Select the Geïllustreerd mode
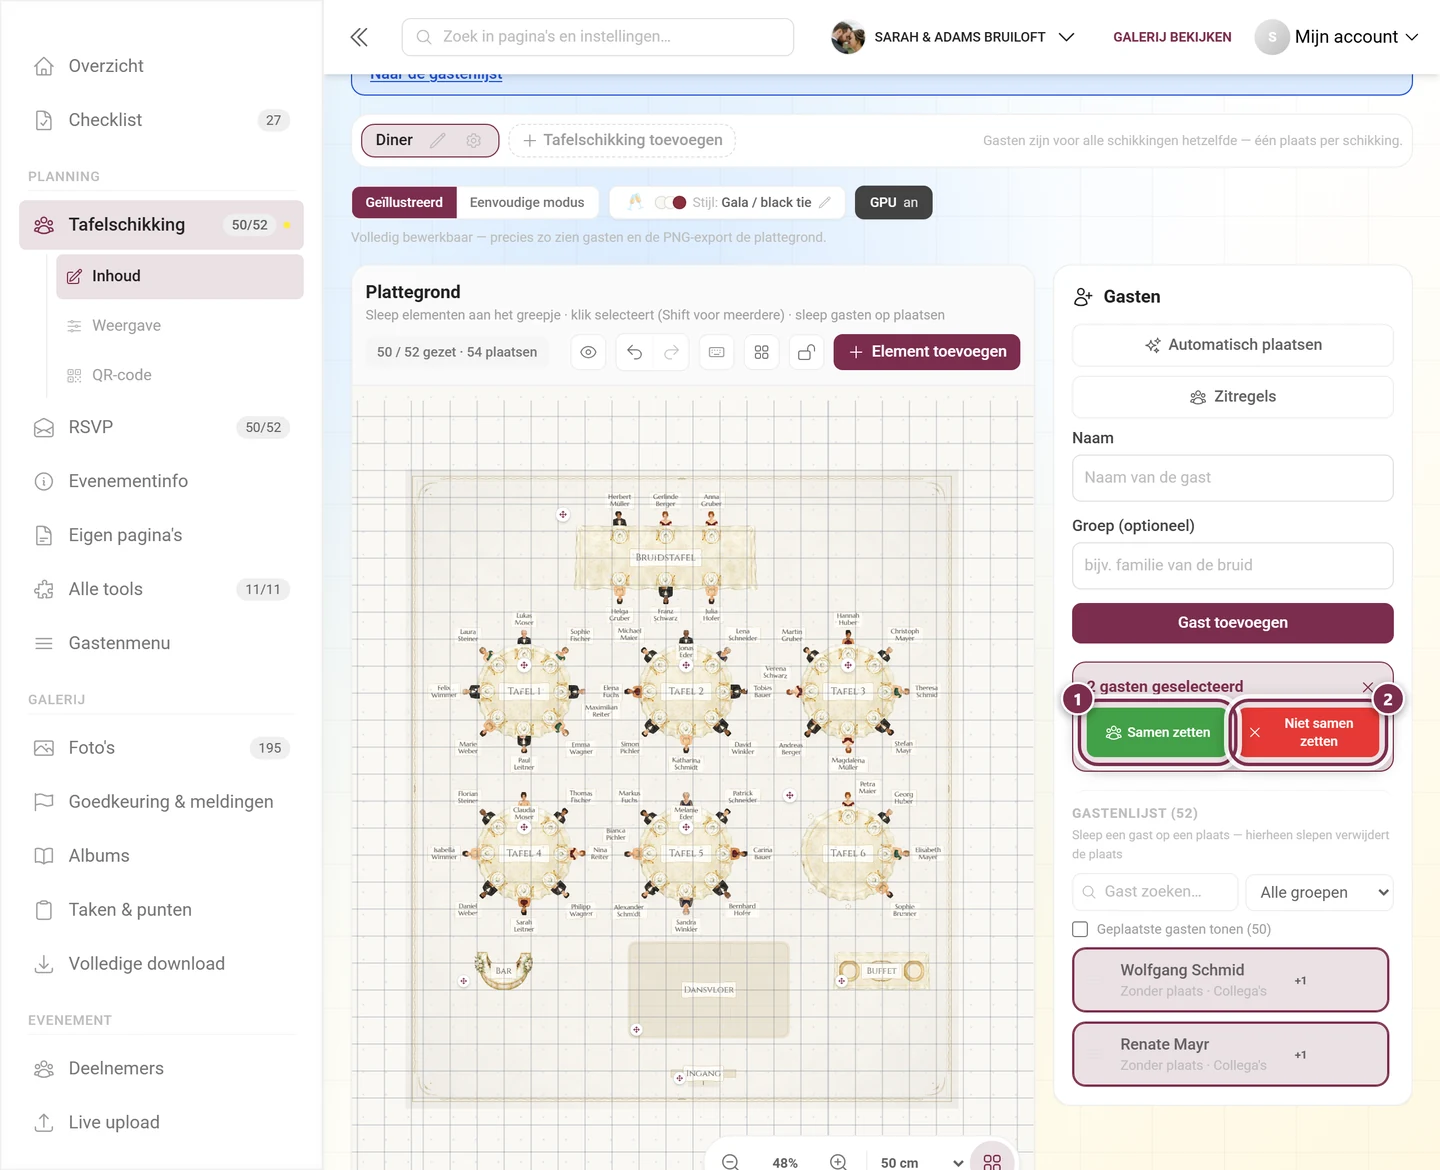Image resolution: width=1440 pixels, height=1170 pixels. [x=404, y=203]
